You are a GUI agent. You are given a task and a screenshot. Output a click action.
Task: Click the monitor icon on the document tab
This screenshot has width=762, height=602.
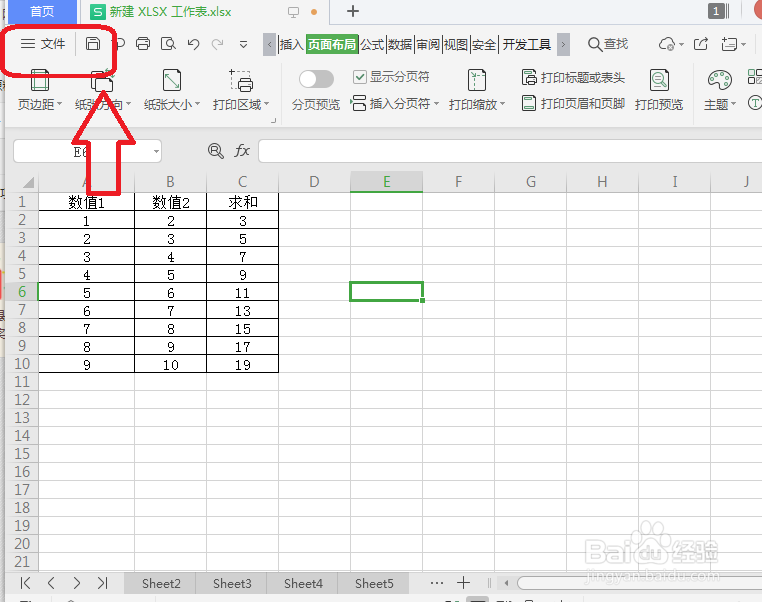click(293, 12)
